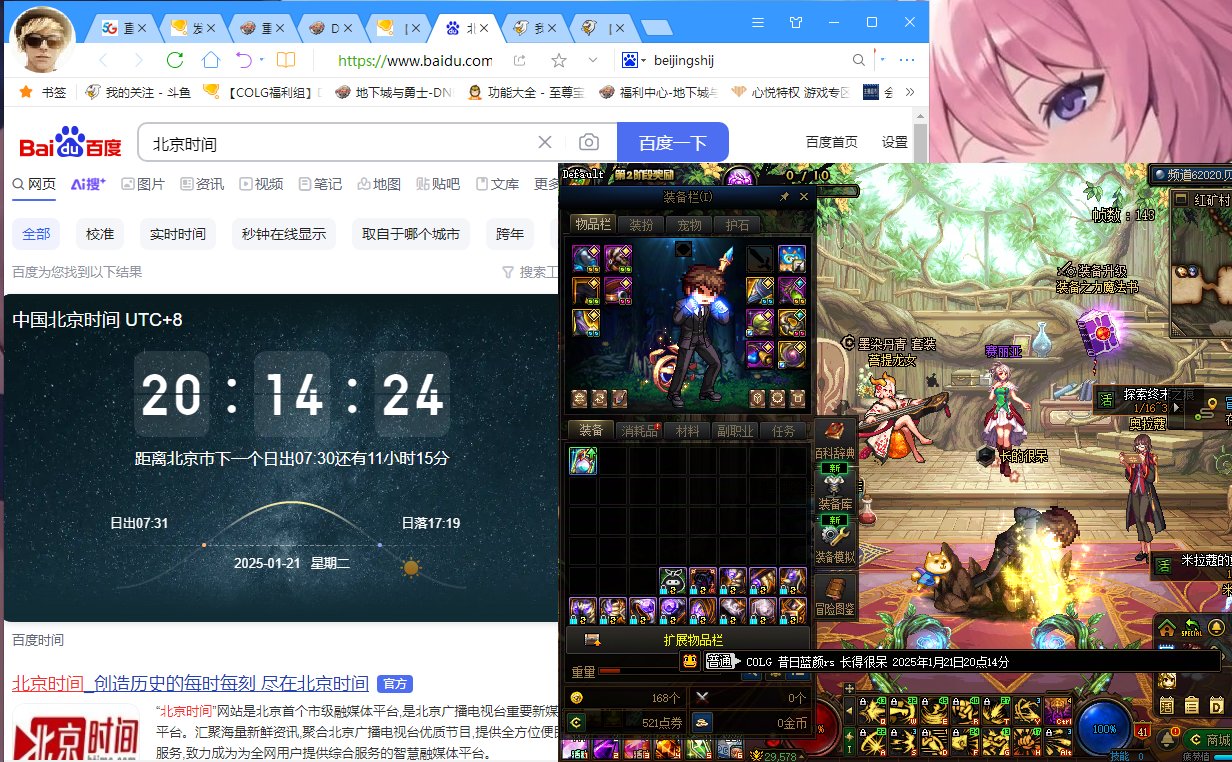Click the camera image-search icon in Baidu
Screen dimensions: 1232x762
tap(589, 143)
